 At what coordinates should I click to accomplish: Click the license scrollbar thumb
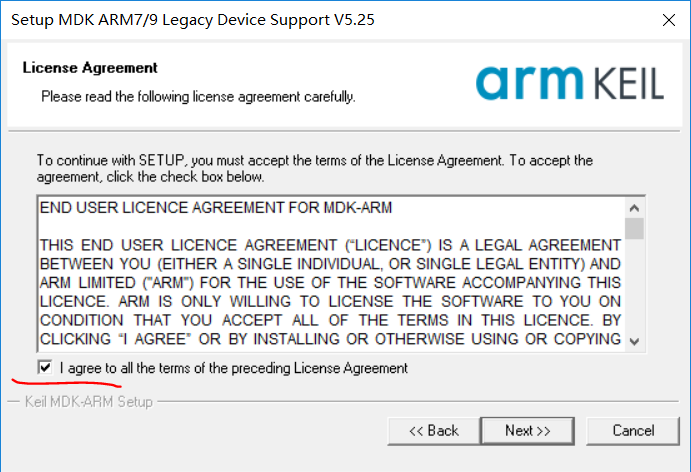point(635,229)
